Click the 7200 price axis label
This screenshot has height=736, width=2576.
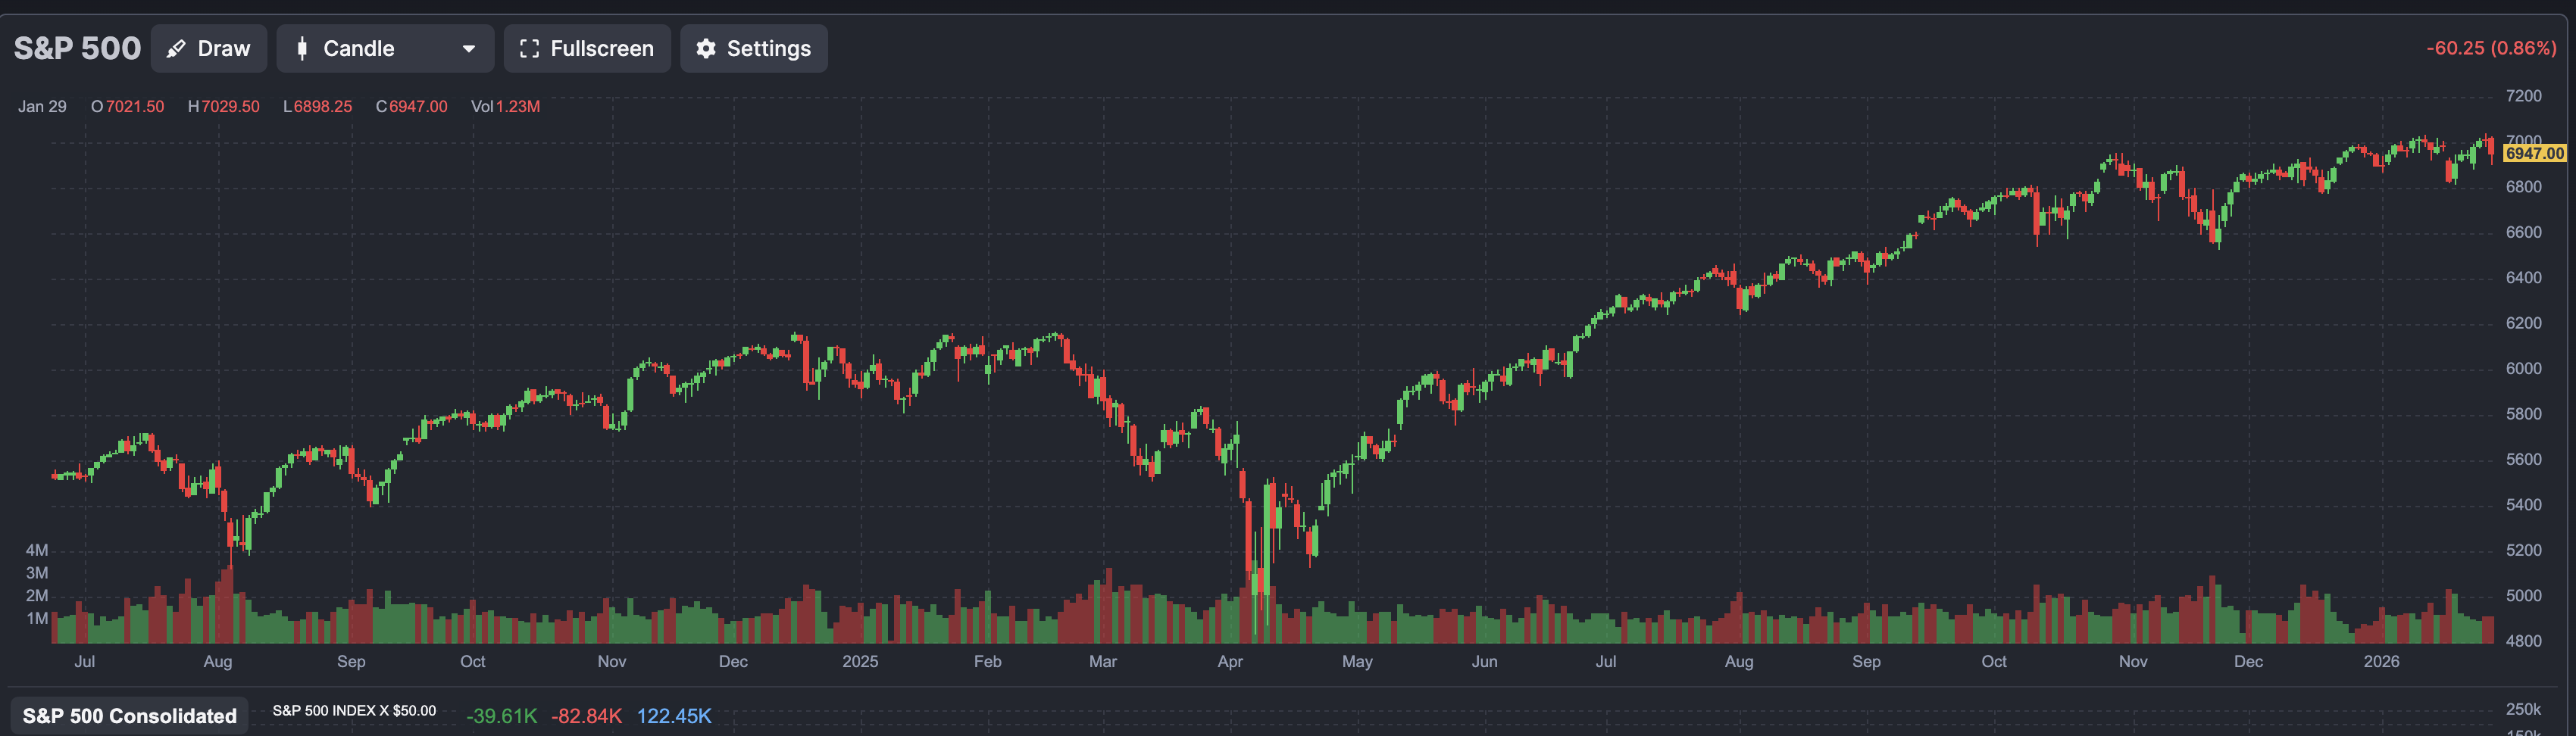(2523, 96)
